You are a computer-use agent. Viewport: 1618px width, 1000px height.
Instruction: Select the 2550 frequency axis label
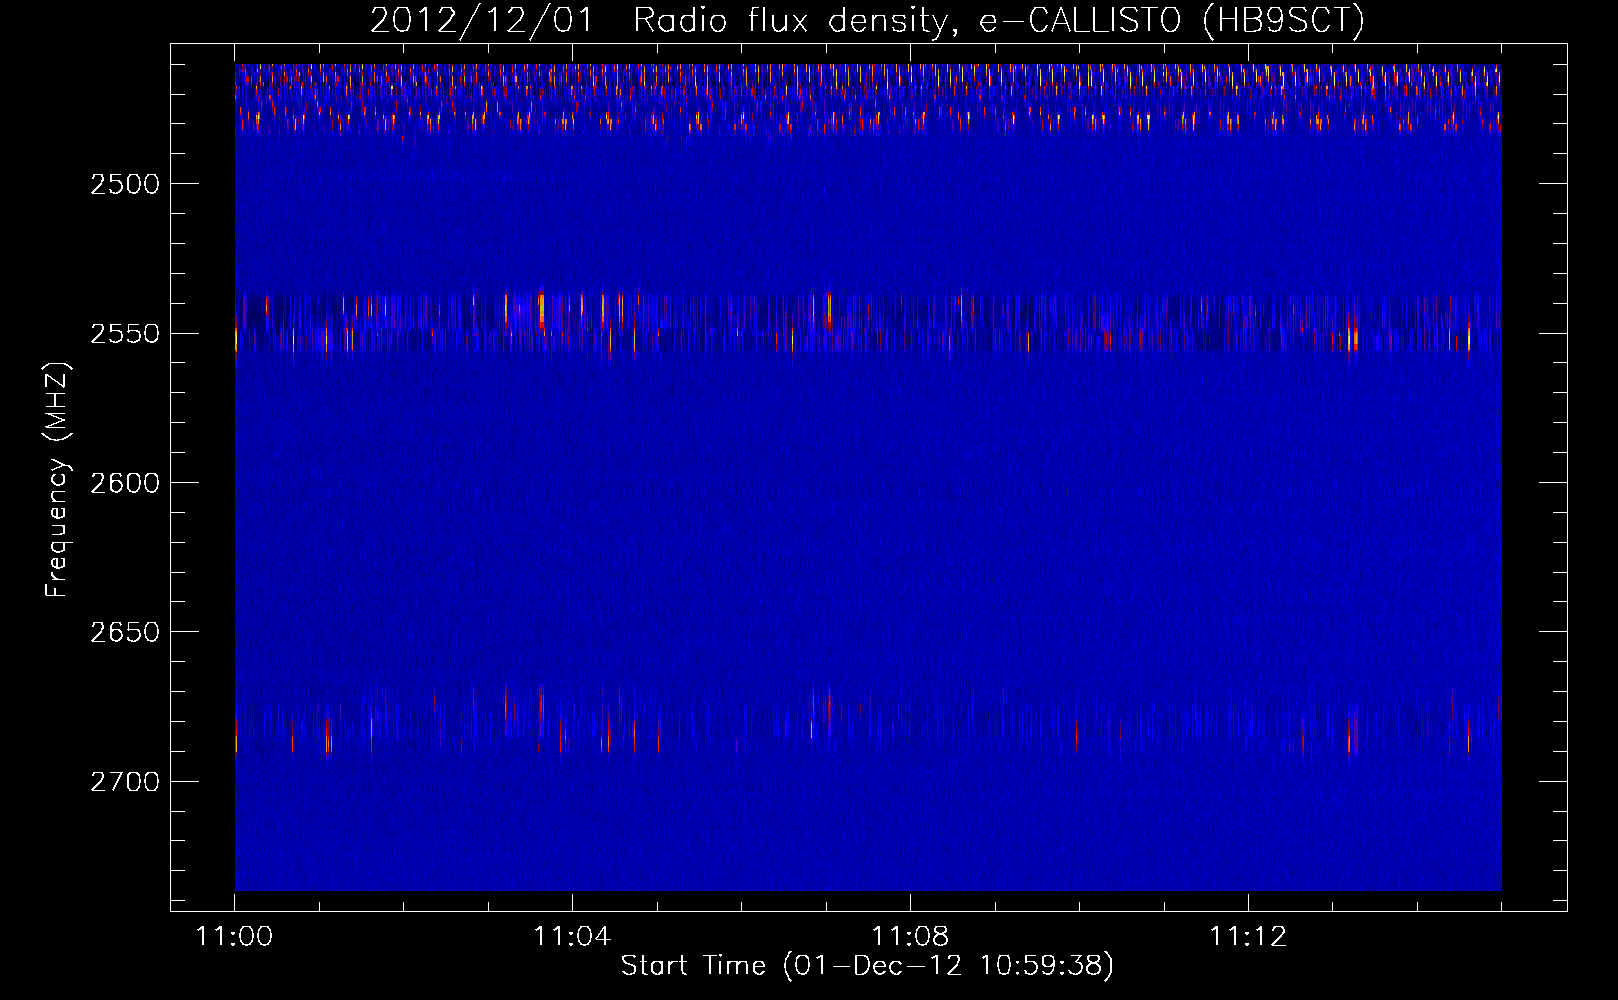point(125,333)
